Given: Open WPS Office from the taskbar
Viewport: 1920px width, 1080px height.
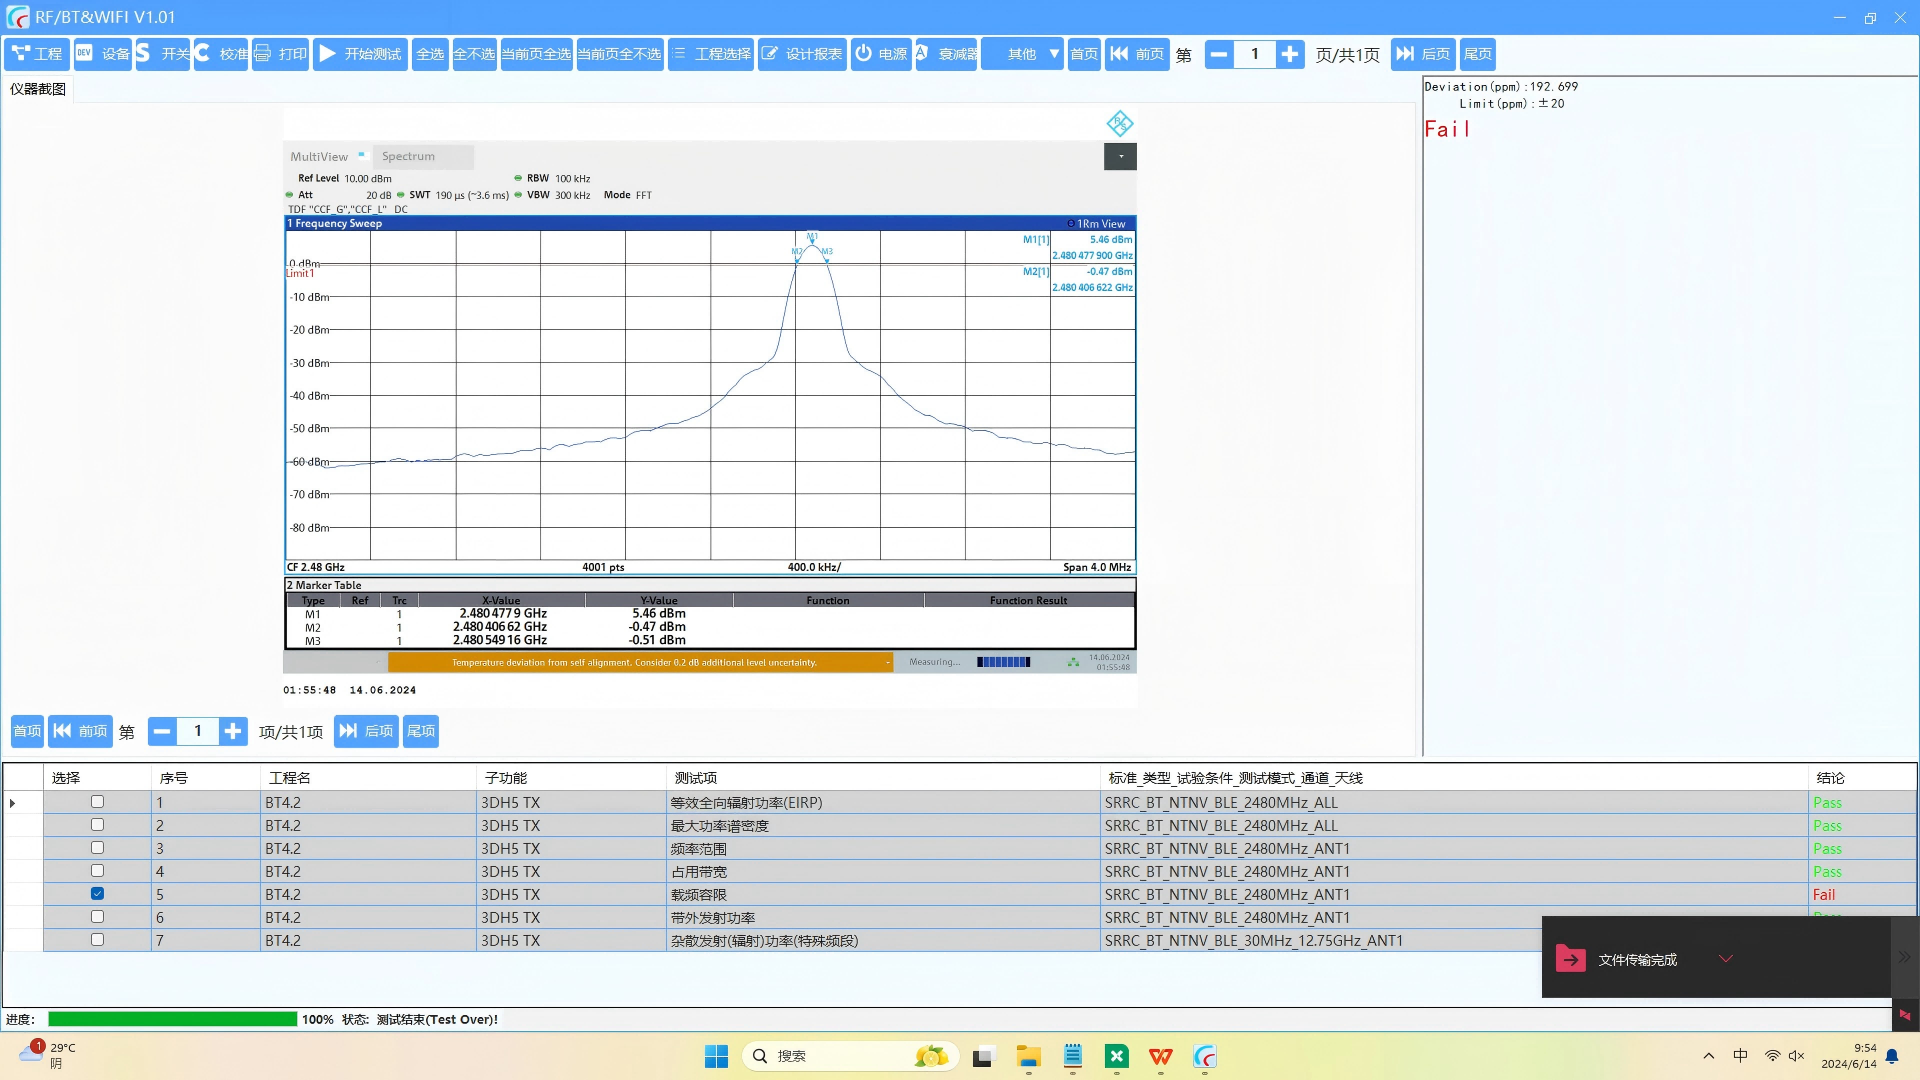Looking at the screenshot, I should tap(1160, 1056).
